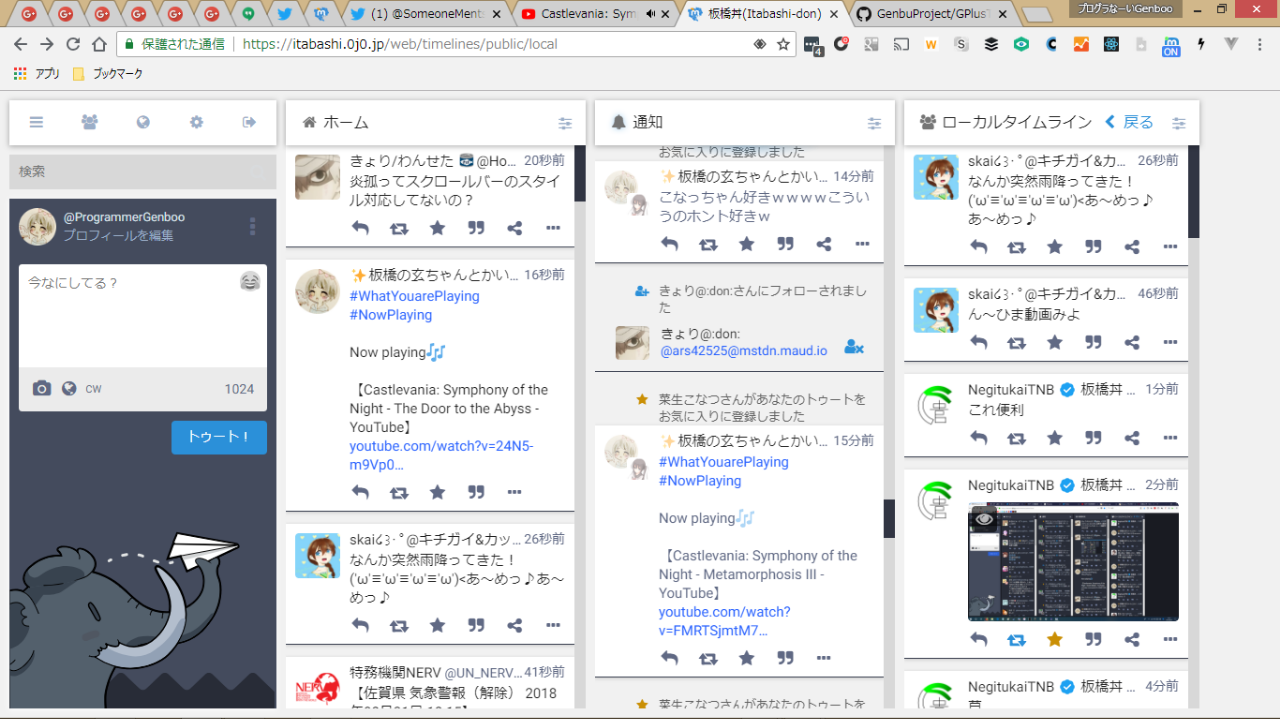Click the globe icon in the top navigation bar
Screen dimensions: 1280x719
click(x=143, y=122)
